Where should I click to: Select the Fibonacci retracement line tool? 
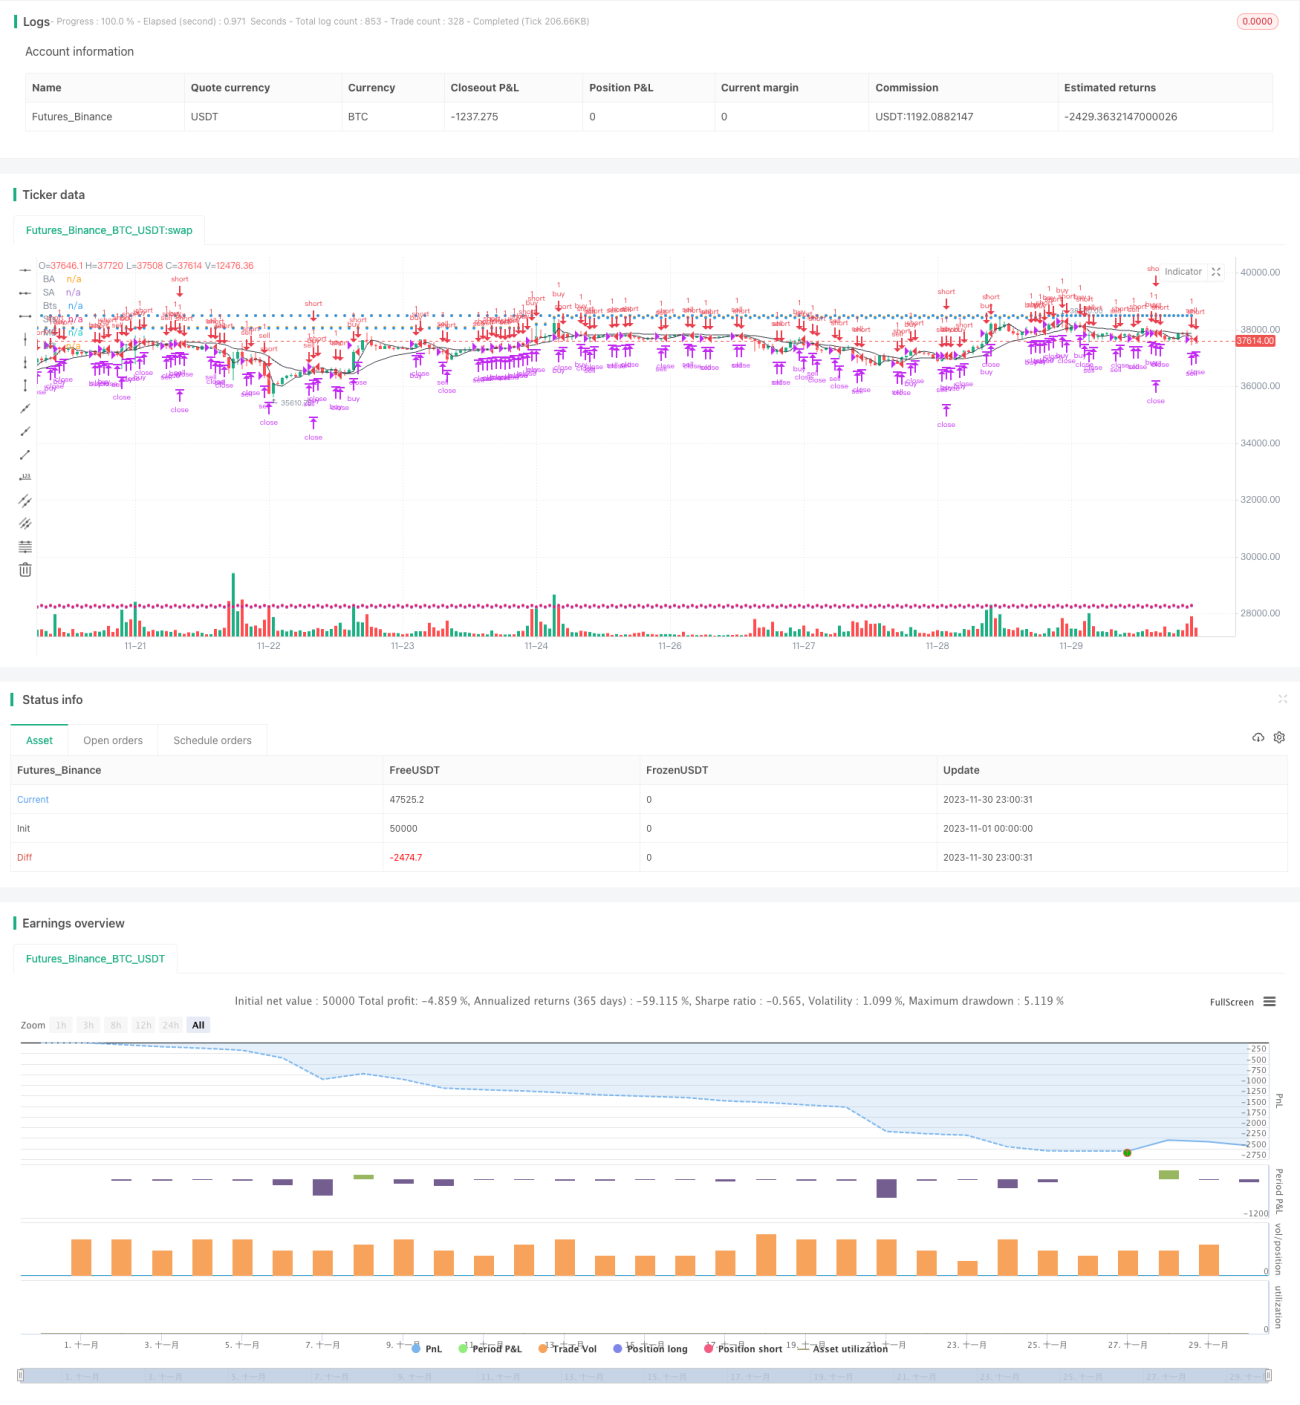click(25, 546)
